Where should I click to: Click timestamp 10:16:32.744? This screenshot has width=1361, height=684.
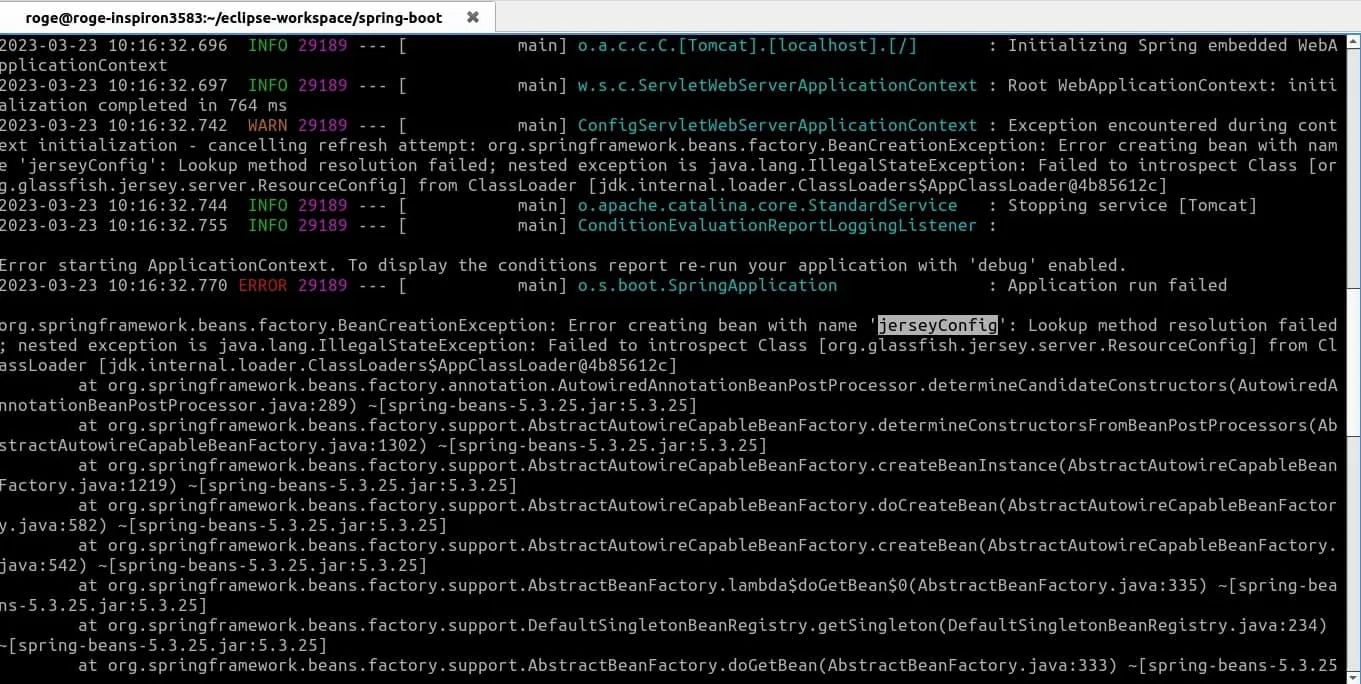click(x=168, y=205)
